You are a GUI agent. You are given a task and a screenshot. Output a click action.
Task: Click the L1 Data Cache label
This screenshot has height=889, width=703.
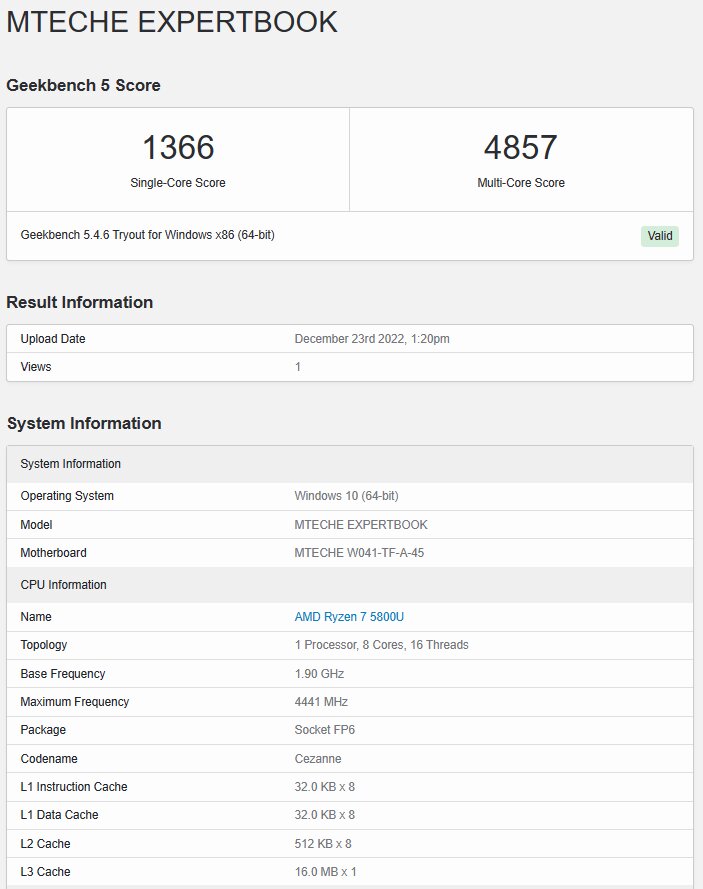tap(60, 815)
